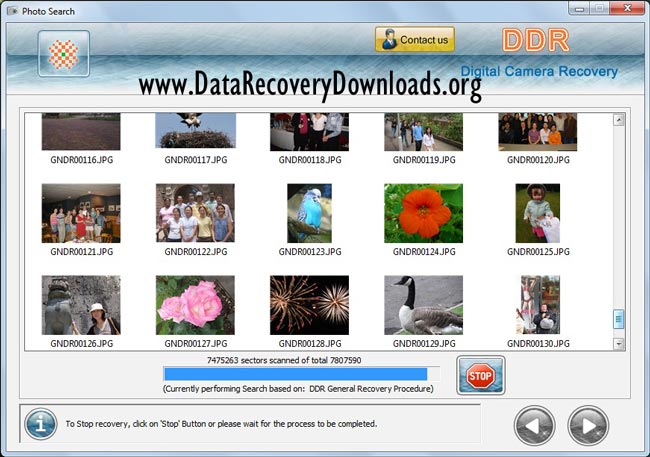Select thumbnail above GNDR00130.JPG
This screenshot has height=457, width=650.
click(538, 305)
